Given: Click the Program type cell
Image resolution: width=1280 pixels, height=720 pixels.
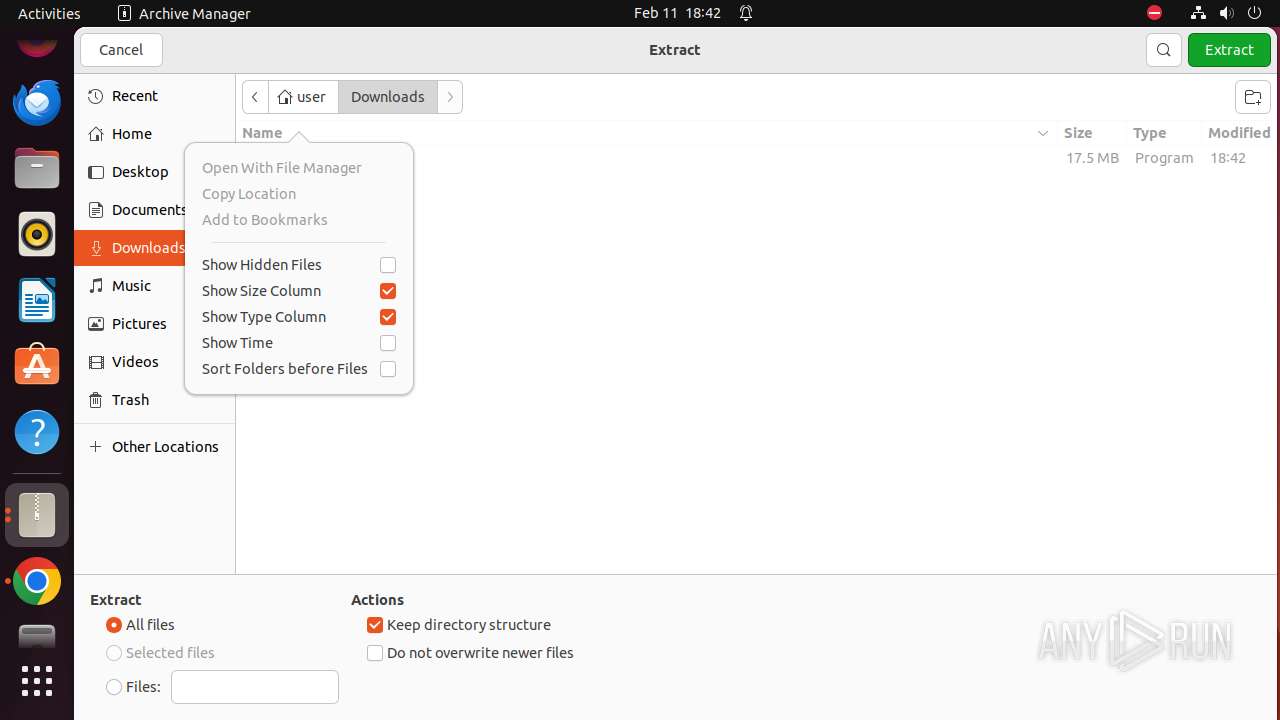Looking at the screenshot, I should click(1164, 158).
